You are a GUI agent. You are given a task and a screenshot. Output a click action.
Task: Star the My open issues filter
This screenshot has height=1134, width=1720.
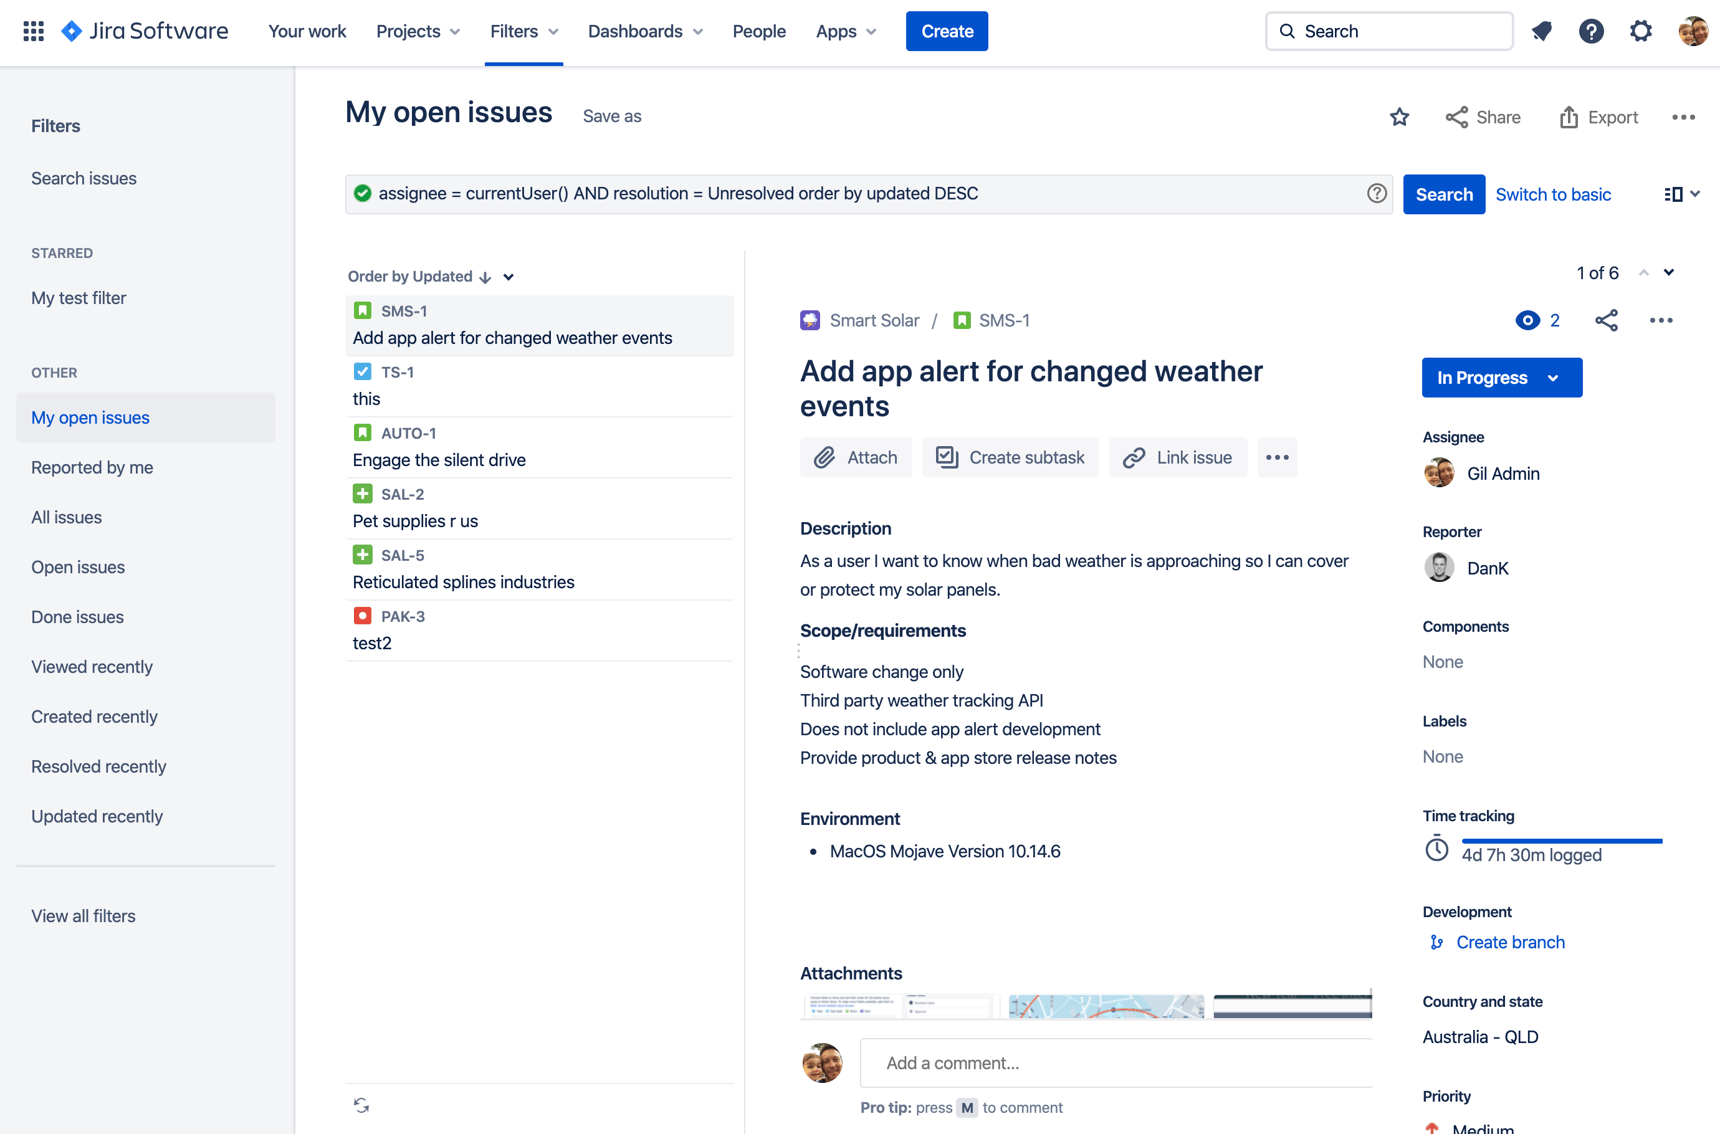(x=1399, y=116)
